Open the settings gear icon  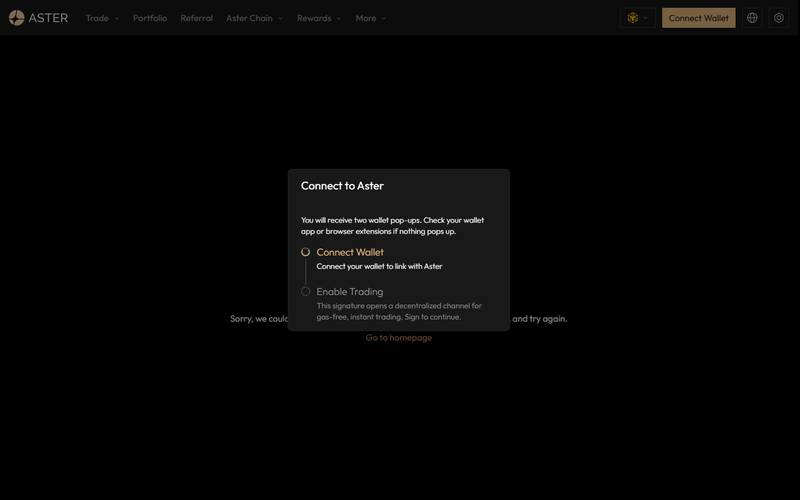(779, 18)
